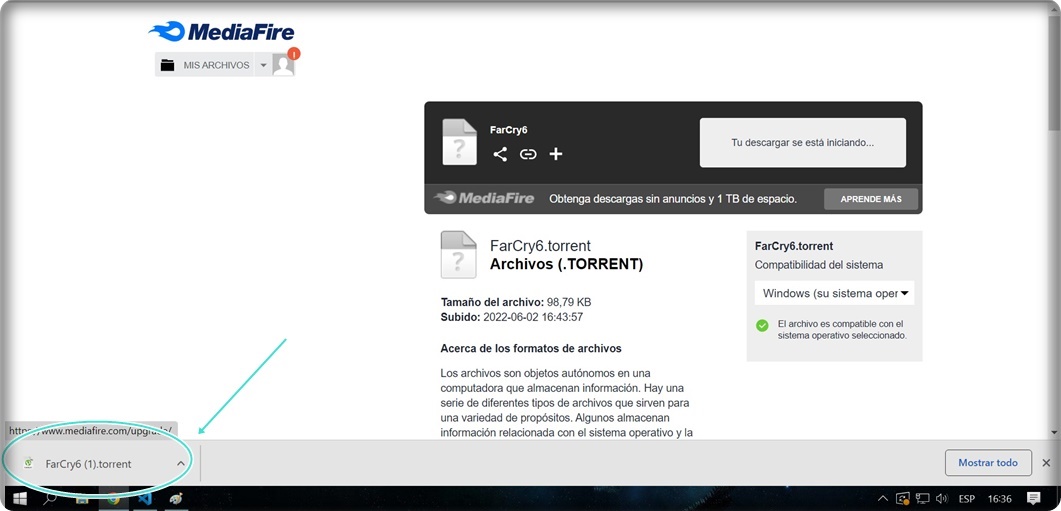Click the volume speaker tray icon
Image resolution: width=1061 pixels, height=511 pixels.
[x=941, y=499]
